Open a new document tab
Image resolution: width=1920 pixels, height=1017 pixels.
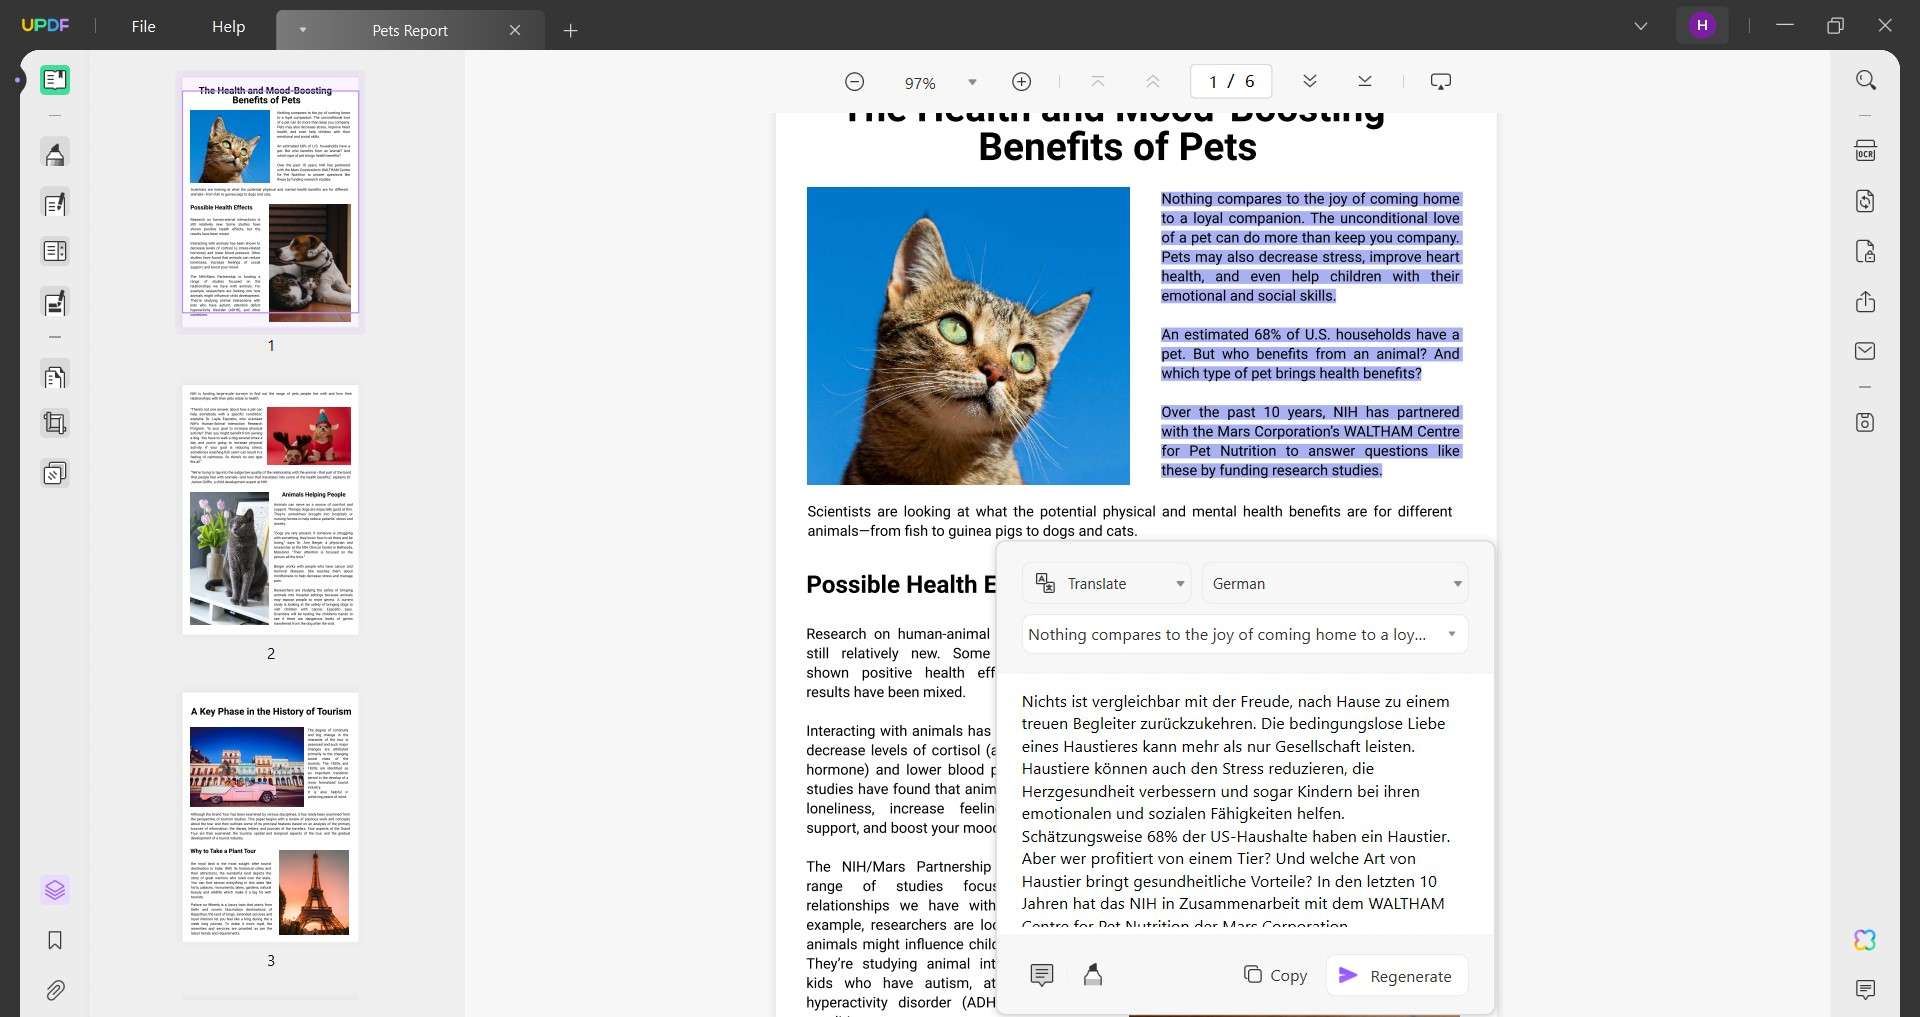coord(570,30)
